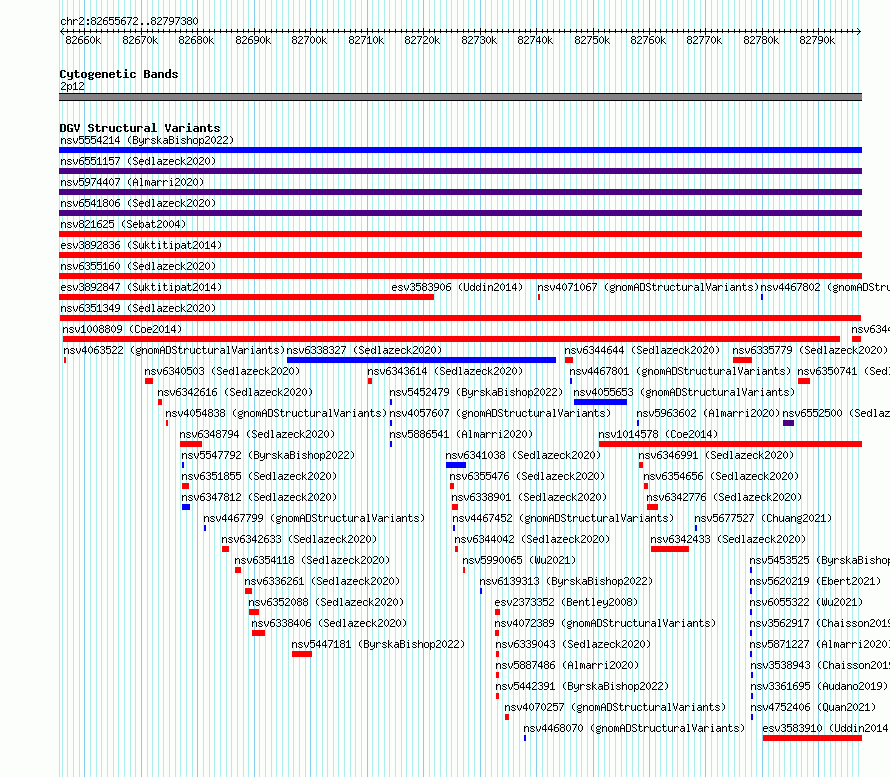Click the red bar under nsv821625
Screen dimensions: 890x777
click(x=460, y=234)
